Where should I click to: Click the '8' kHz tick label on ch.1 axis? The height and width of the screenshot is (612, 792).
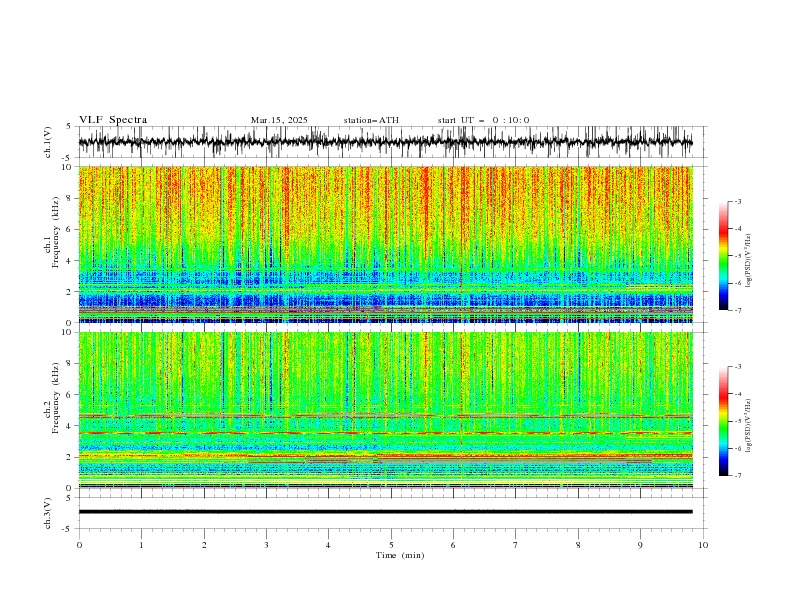tap(71, 198)
